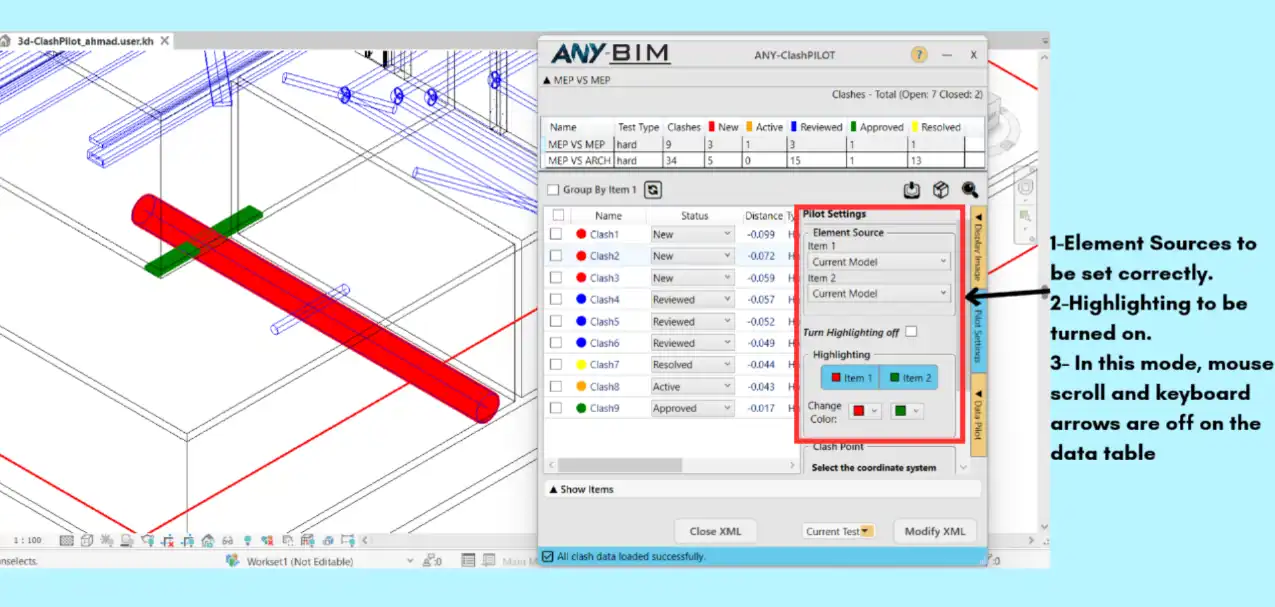Image resolution: width=1275 pixels, height=607 pixels.
Task: Click the magnifier search icon in ClashPILOT
Action: (970, 189)
